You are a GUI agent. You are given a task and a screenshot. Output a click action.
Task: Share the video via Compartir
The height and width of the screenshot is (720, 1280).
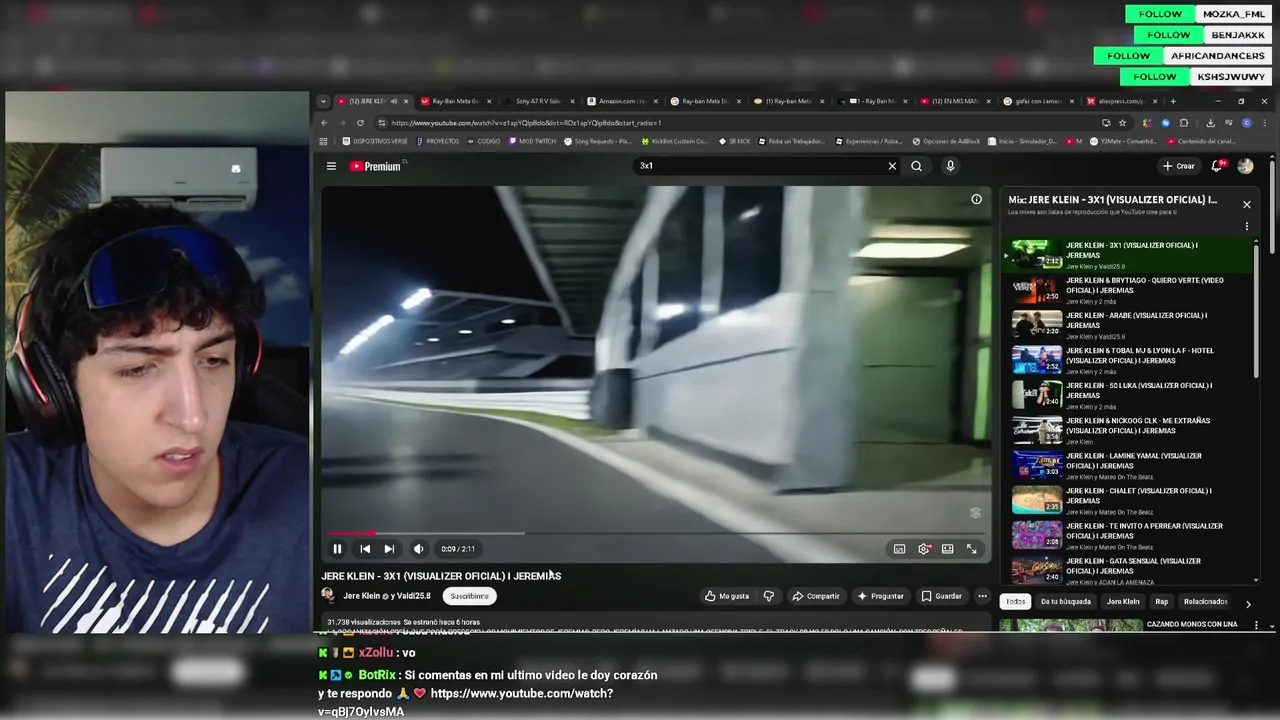click(816, 596)
